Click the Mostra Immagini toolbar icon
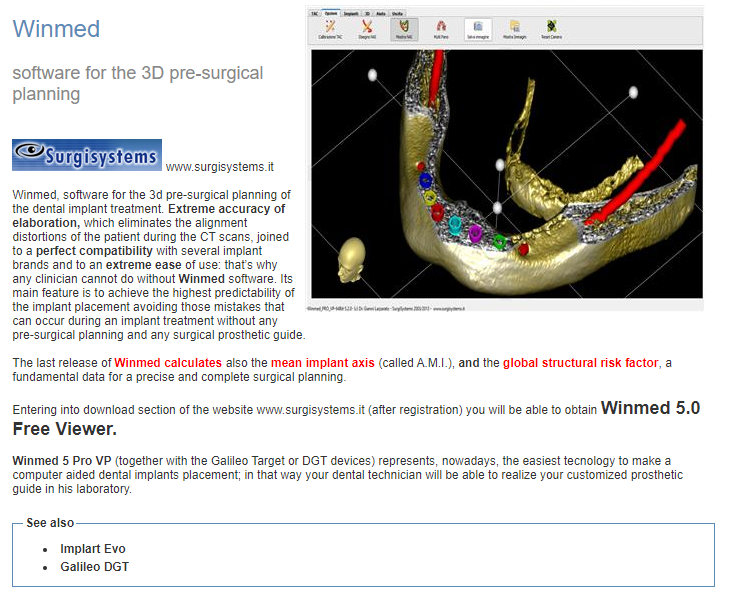The height and width of the screenshot is (599, 729). click(x=515, y=30)
